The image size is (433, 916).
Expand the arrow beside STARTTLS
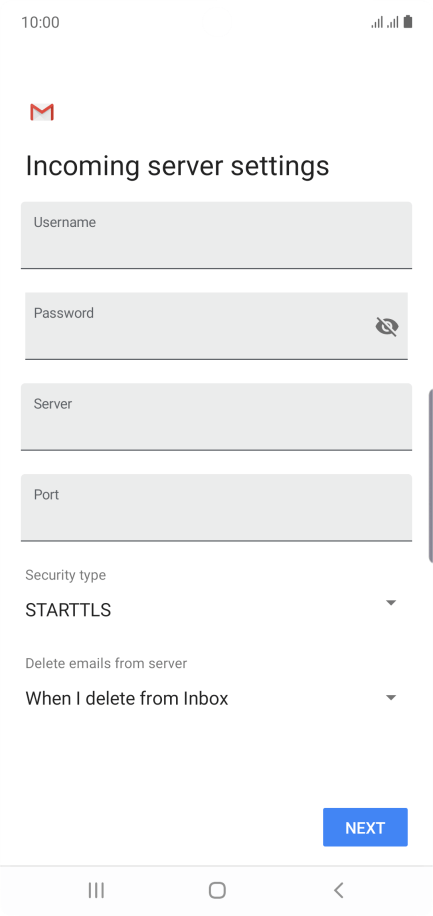coord(392,602)
